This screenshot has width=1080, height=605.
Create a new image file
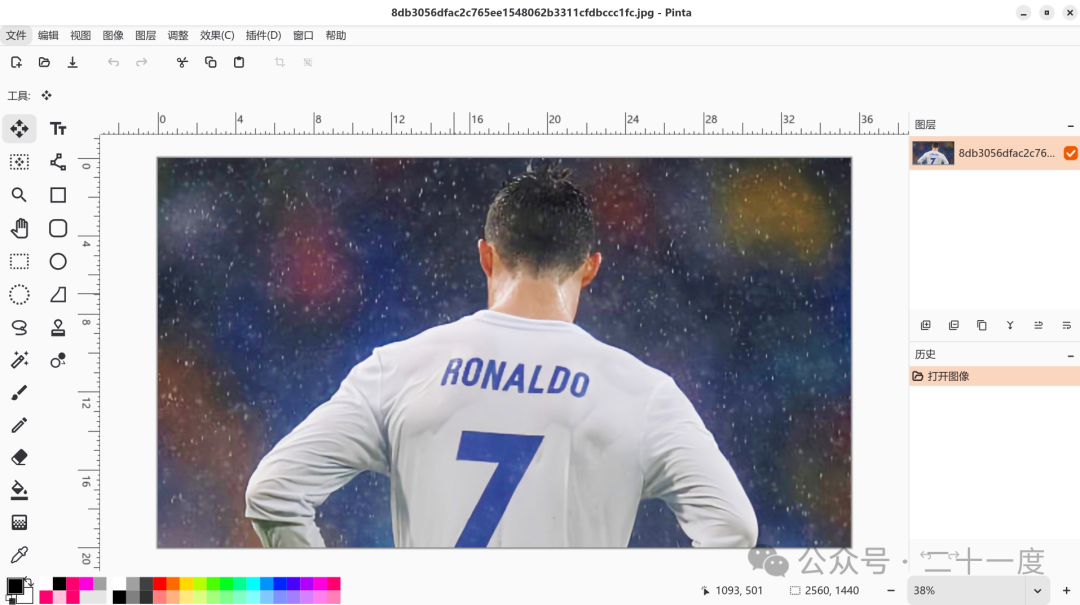point(17,62)
